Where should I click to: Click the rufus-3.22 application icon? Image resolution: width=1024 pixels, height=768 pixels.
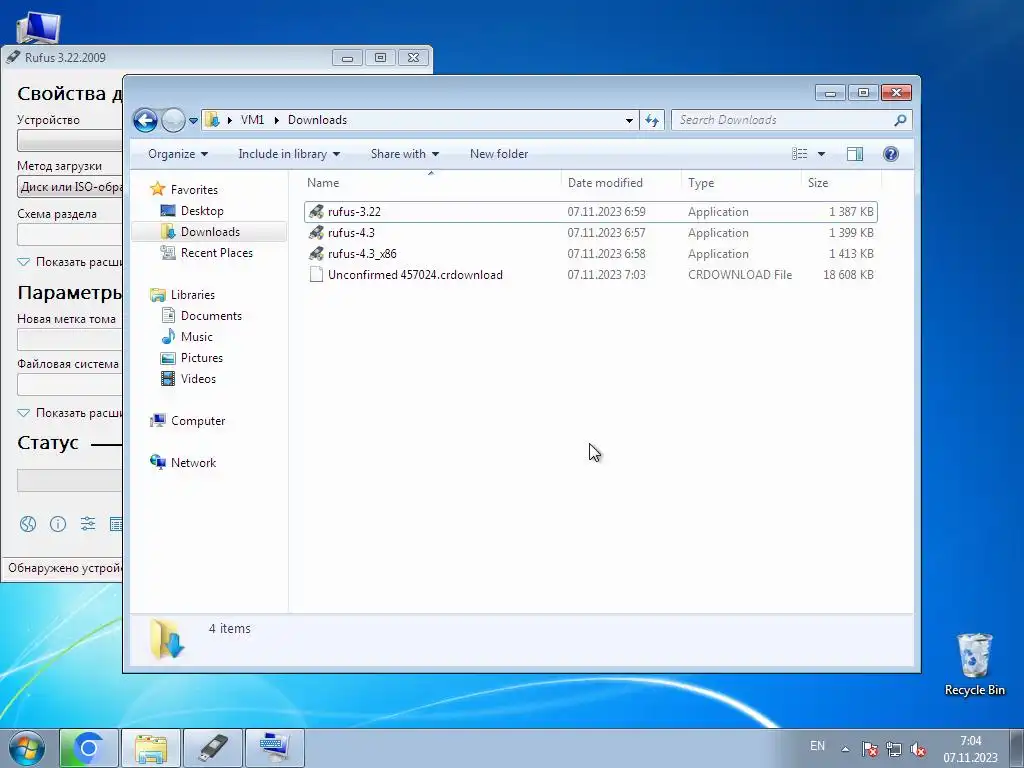316,212
